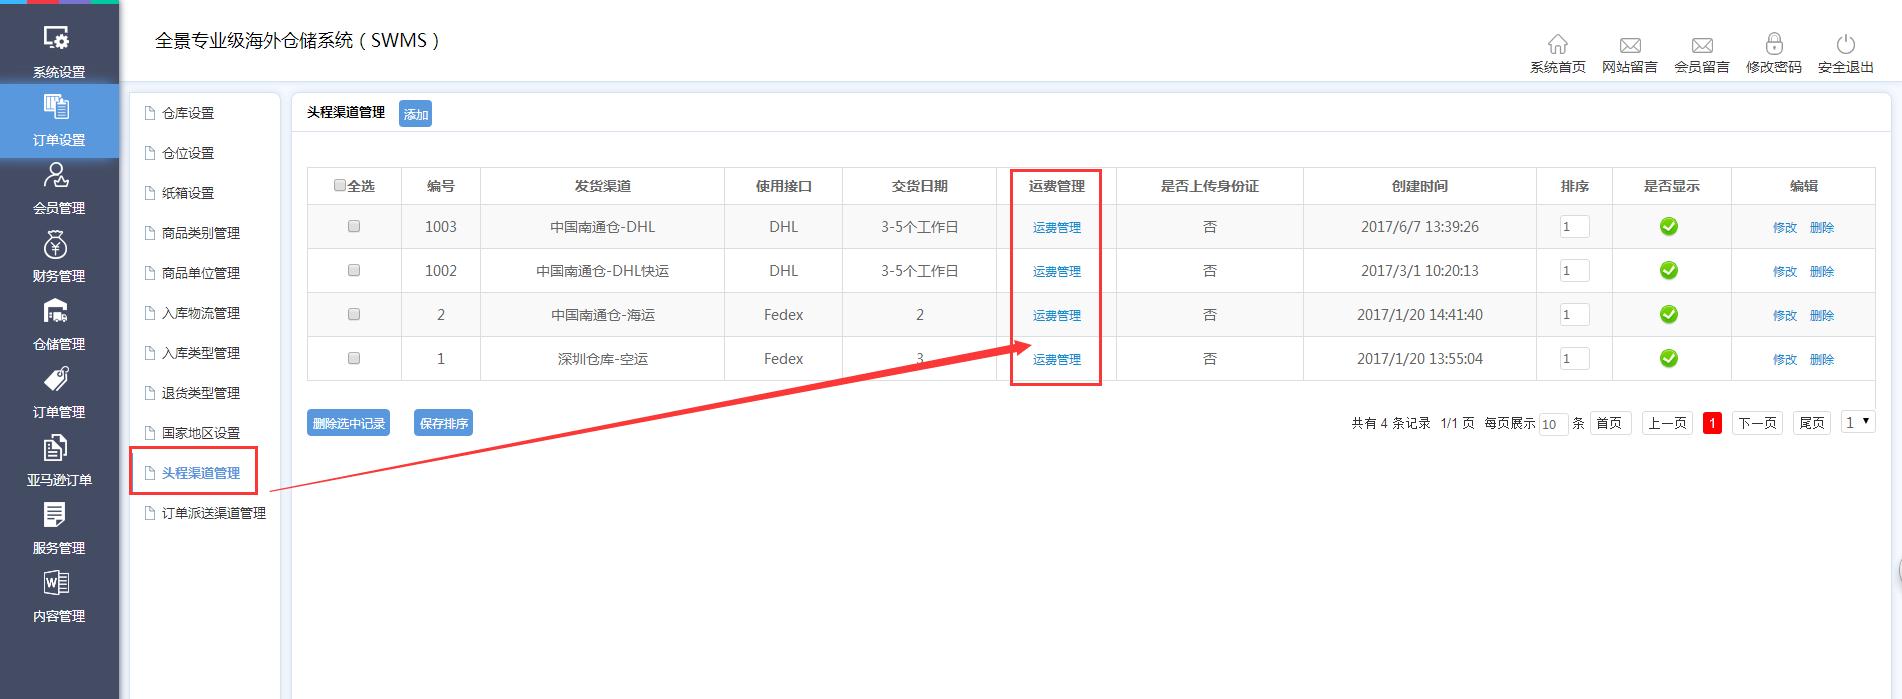Click the 安全退出 power icon
The image size is (1902, 699).
[x=1845, y=45]
